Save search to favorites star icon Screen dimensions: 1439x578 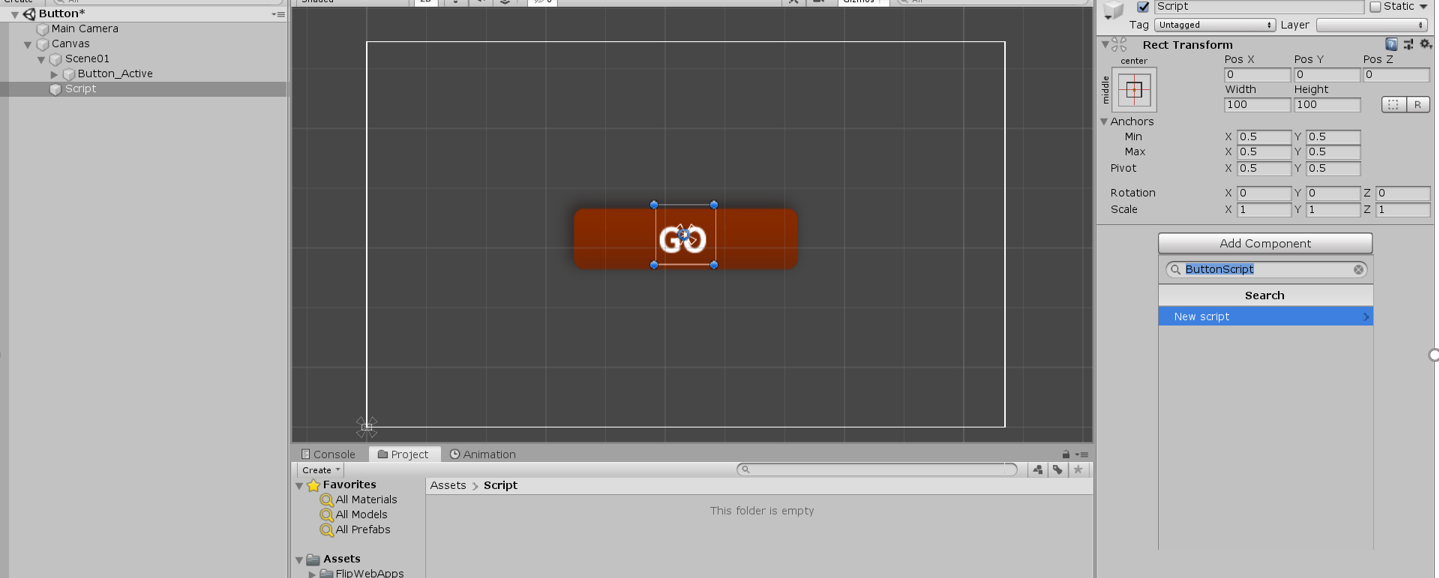(x=1078, y=470)
